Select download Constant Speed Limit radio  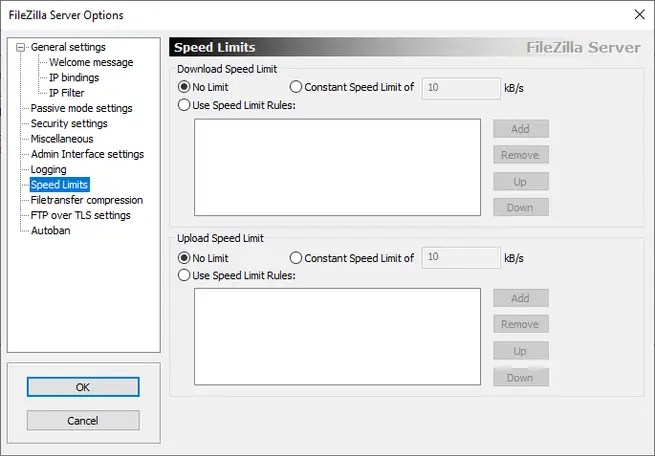coord(295,88)
